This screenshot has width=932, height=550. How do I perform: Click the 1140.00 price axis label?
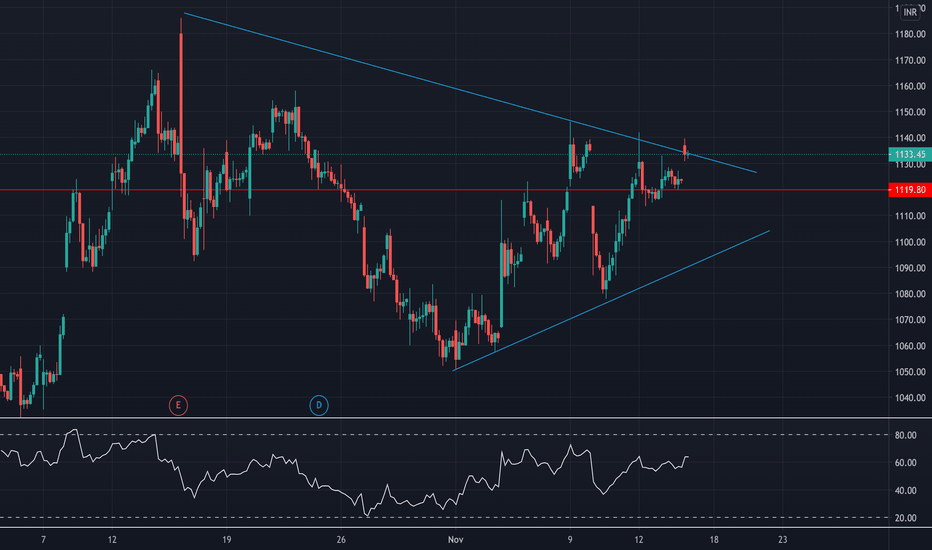[910, 138]
